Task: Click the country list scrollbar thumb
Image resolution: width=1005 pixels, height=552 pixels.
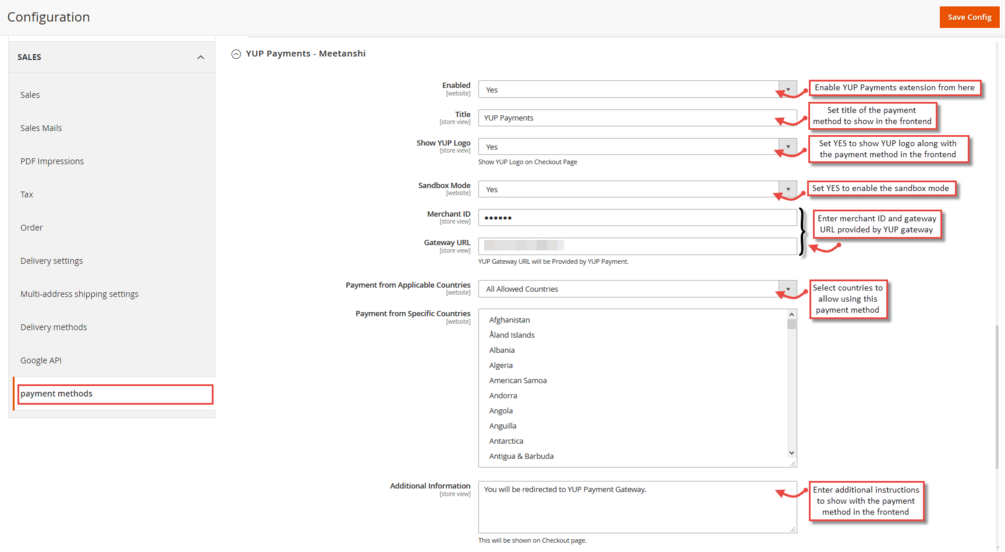Action: pyautogui.click(x=792, y=324)
